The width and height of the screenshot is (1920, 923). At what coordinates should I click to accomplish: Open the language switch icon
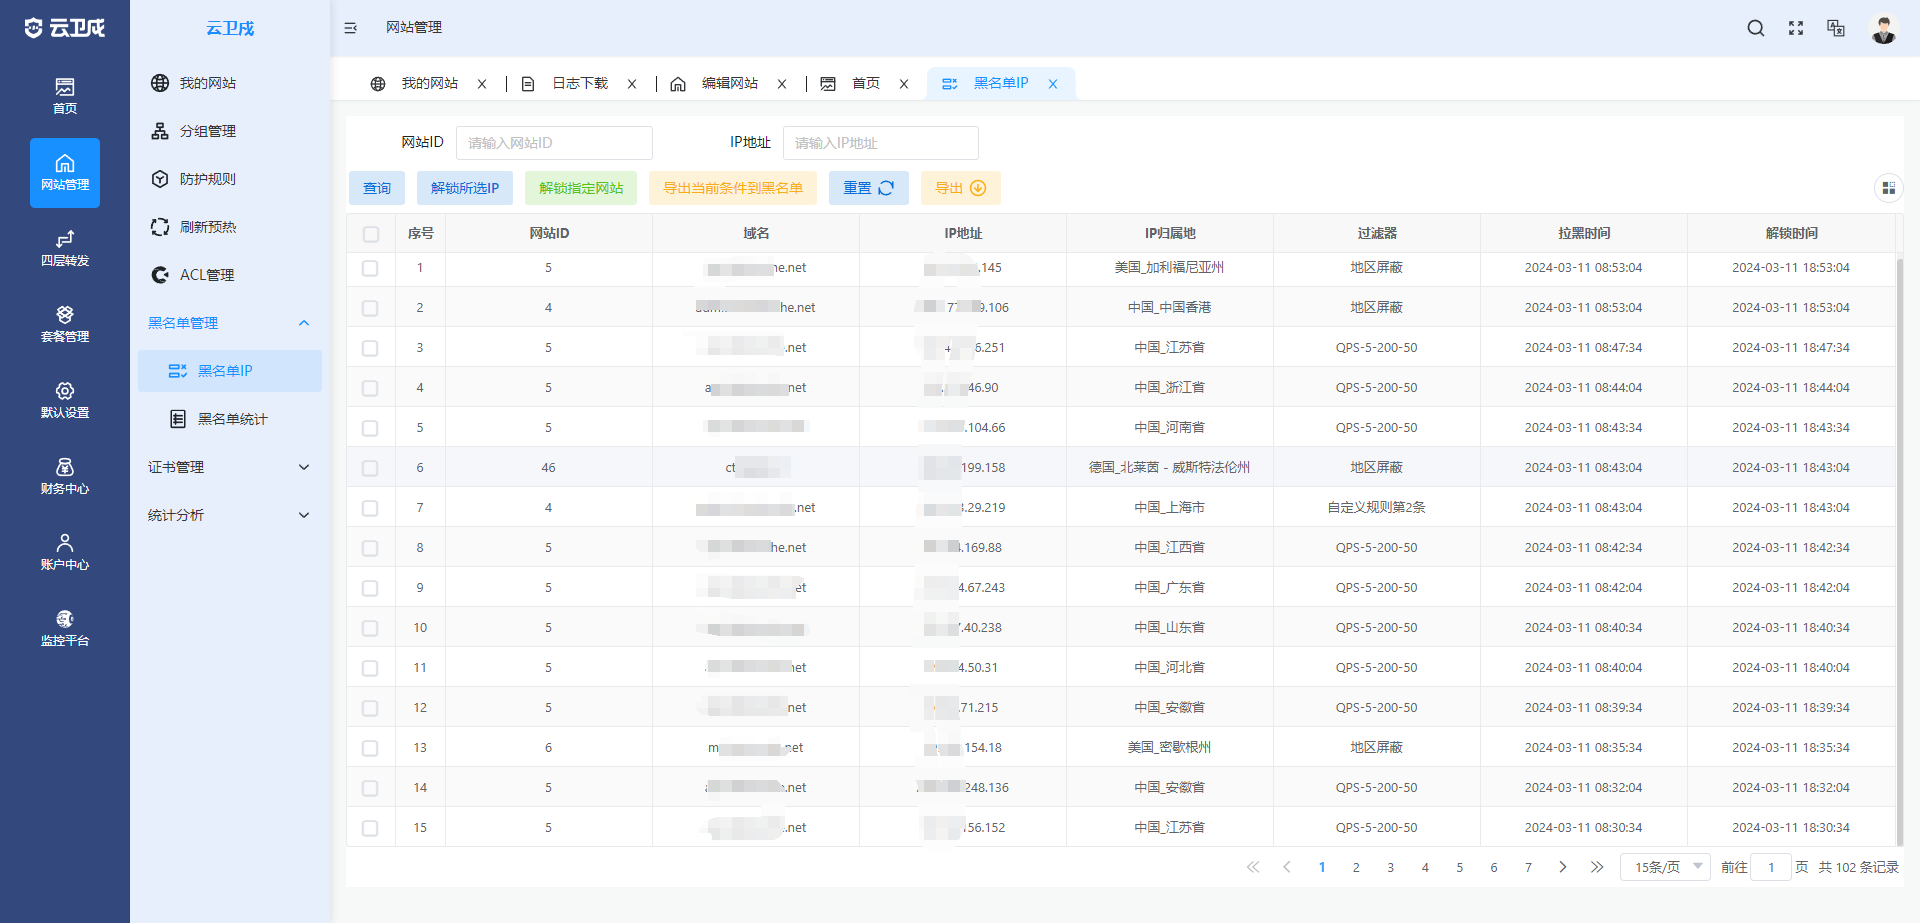(x=1836, y=28)
